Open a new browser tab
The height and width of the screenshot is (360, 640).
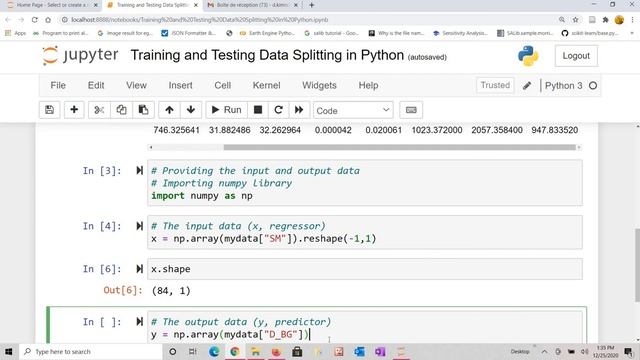pos(311,5)
